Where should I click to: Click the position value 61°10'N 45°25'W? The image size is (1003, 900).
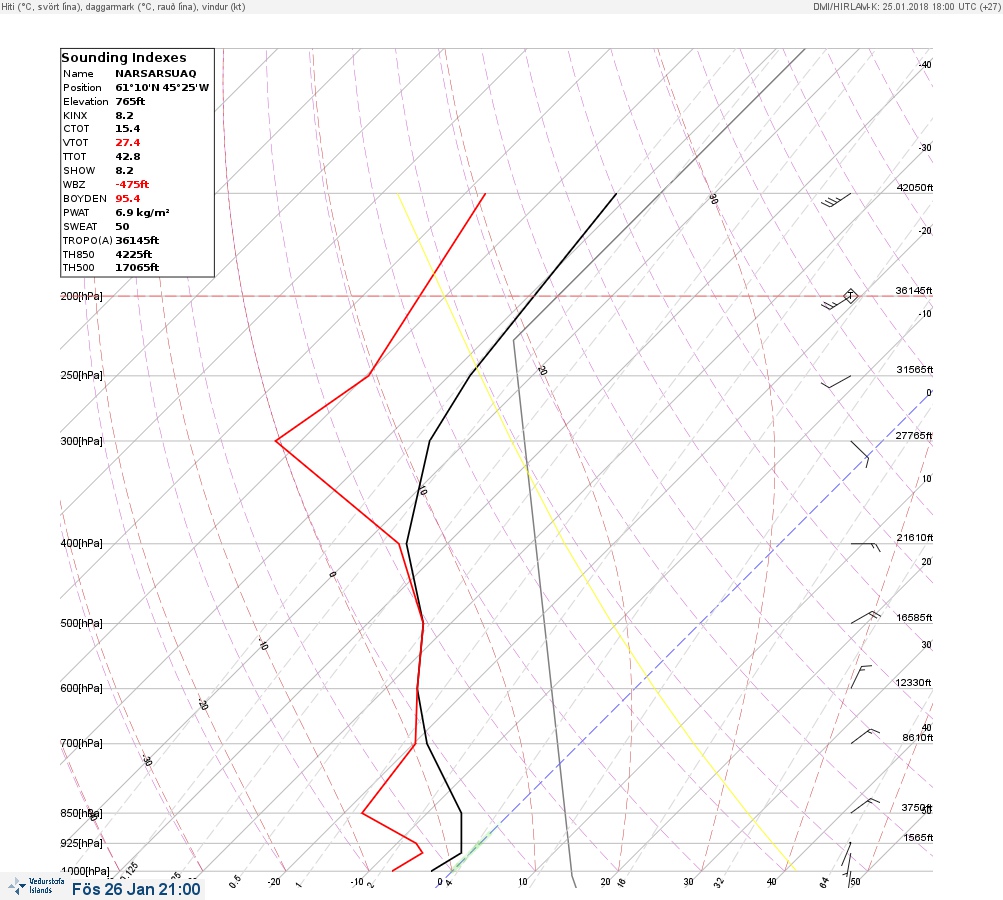coord(162,88)
